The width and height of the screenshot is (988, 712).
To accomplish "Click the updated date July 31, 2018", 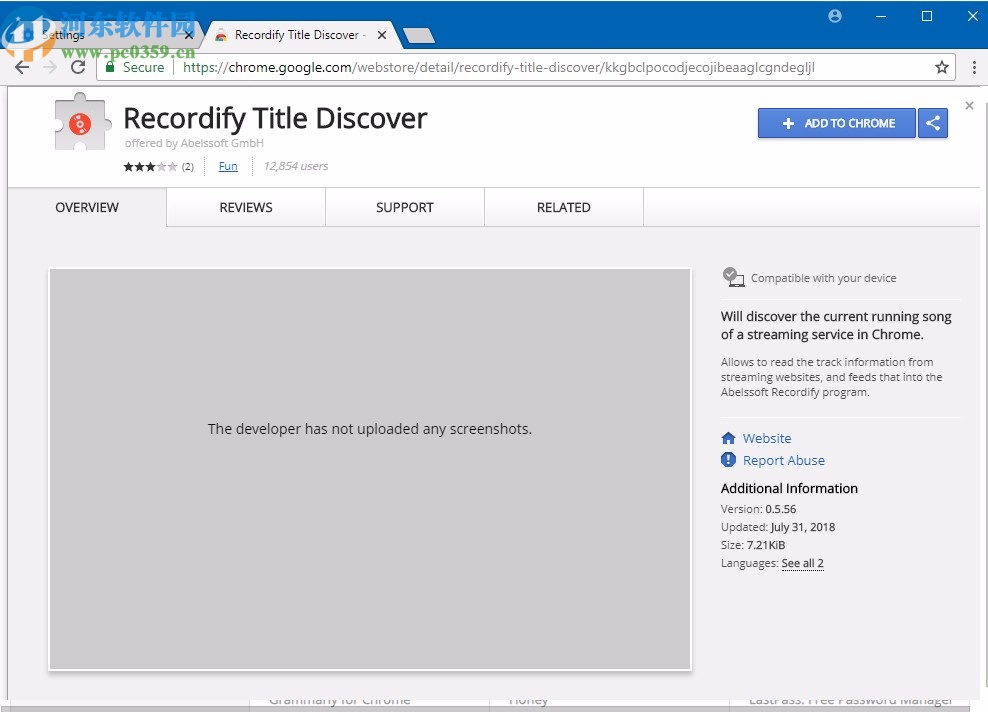I will (x=803, y=527).
